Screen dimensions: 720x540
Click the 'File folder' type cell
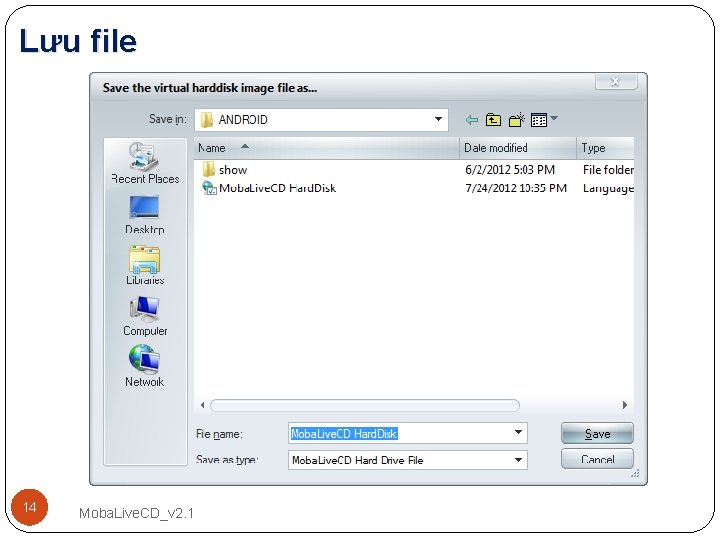tap(608, 170)
